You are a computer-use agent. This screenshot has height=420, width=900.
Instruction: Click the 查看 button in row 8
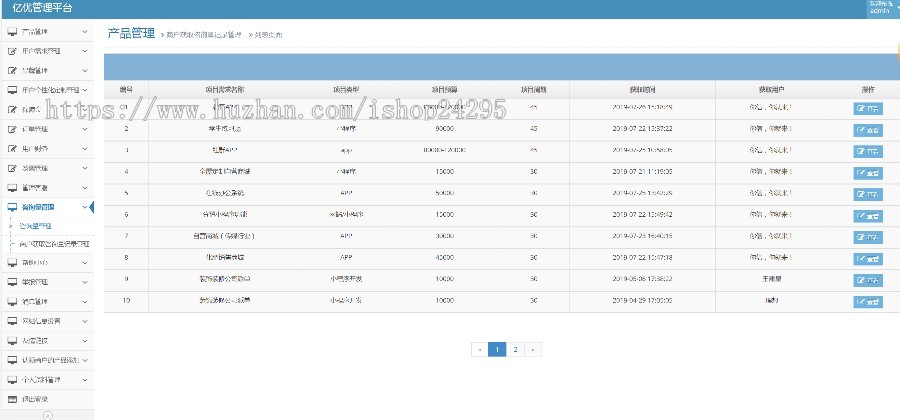pos(868,259)
